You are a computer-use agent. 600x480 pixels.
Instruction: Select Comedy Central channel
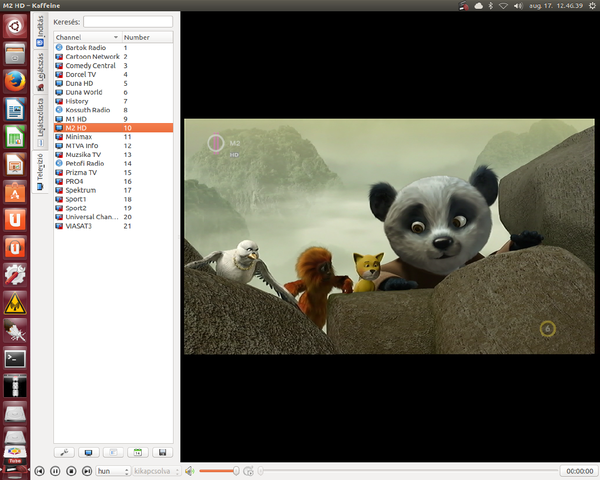point(113,65)
